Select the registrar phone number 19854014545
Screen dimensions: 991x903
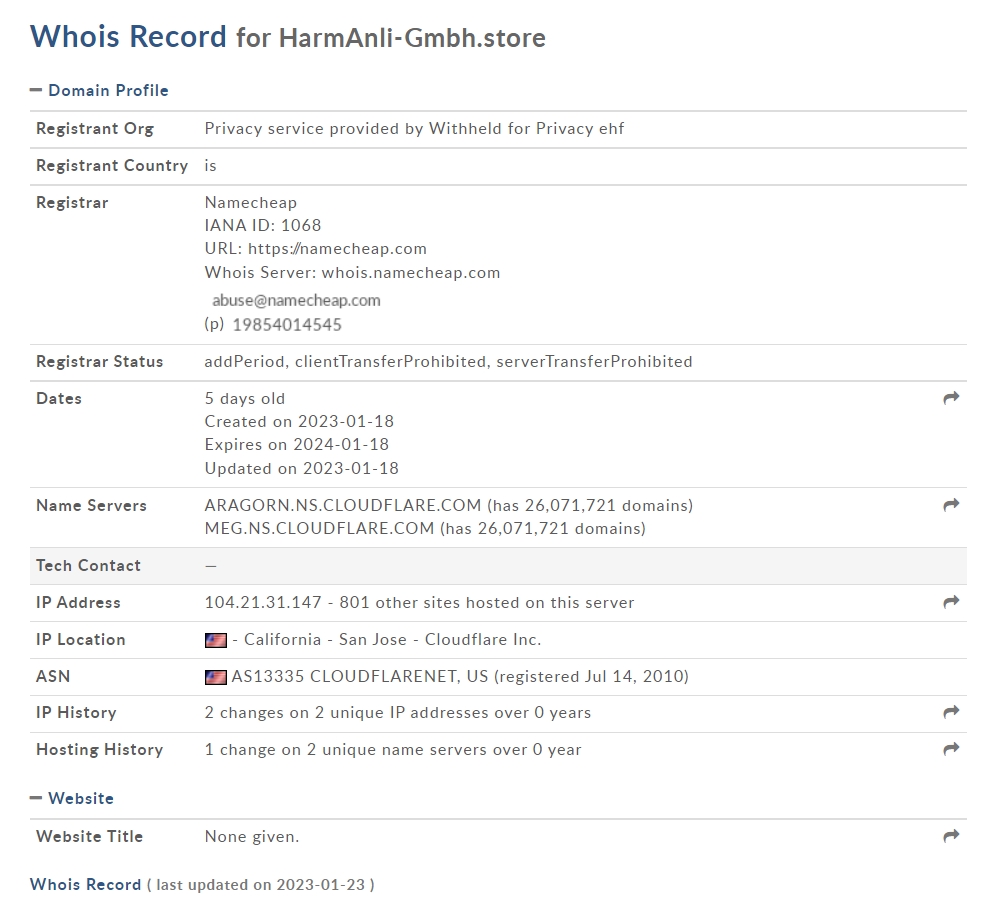pos(287,325)
